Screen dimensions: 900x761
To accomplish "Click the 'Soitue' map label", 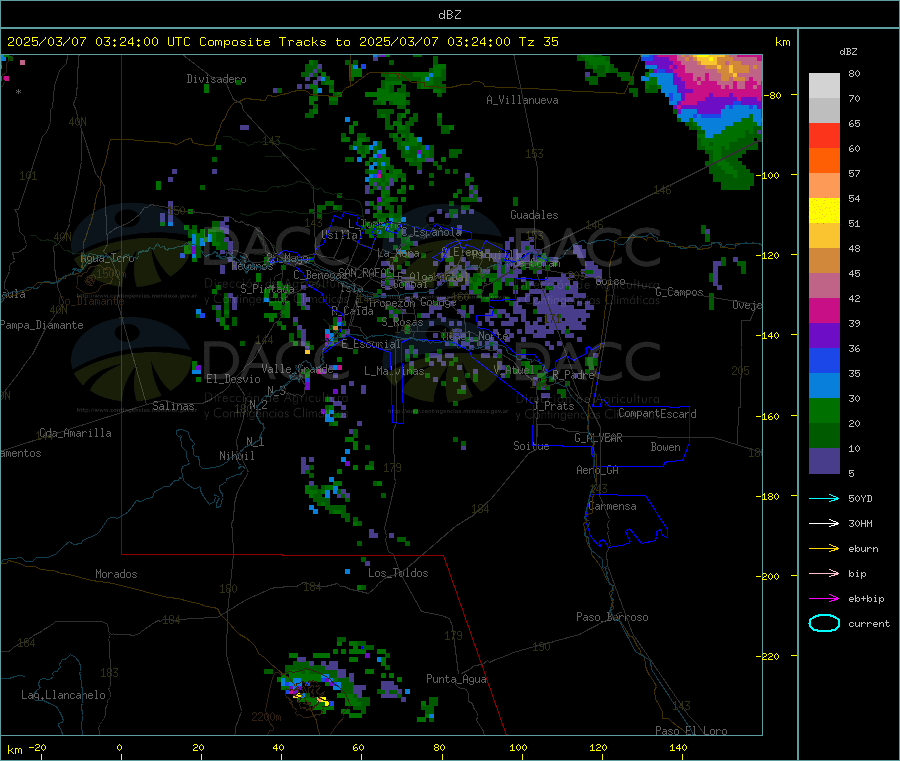I will (531, 446).
